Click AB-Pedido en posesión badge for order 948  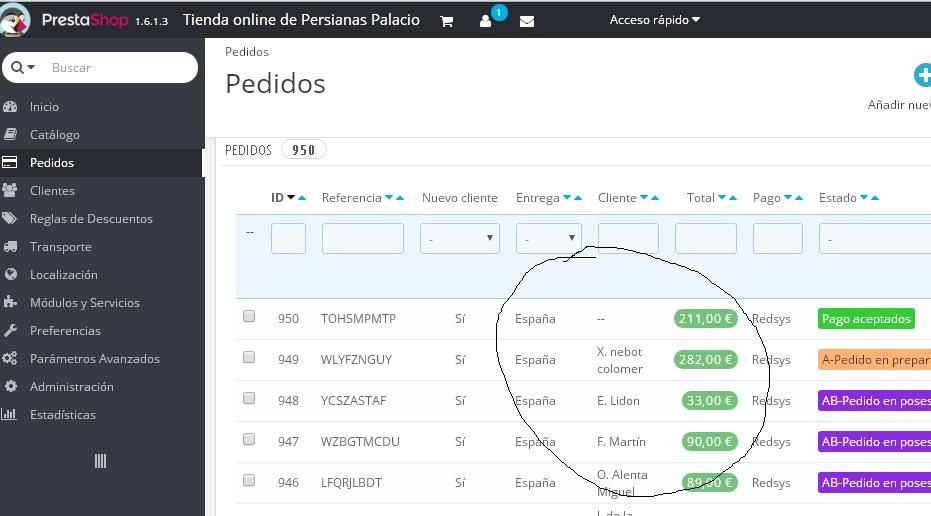pyautogui.click(x=875, y=401)
